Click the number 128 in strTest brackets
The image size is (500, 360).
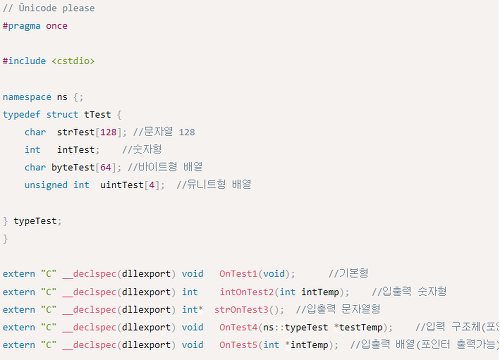click(108, 132)
